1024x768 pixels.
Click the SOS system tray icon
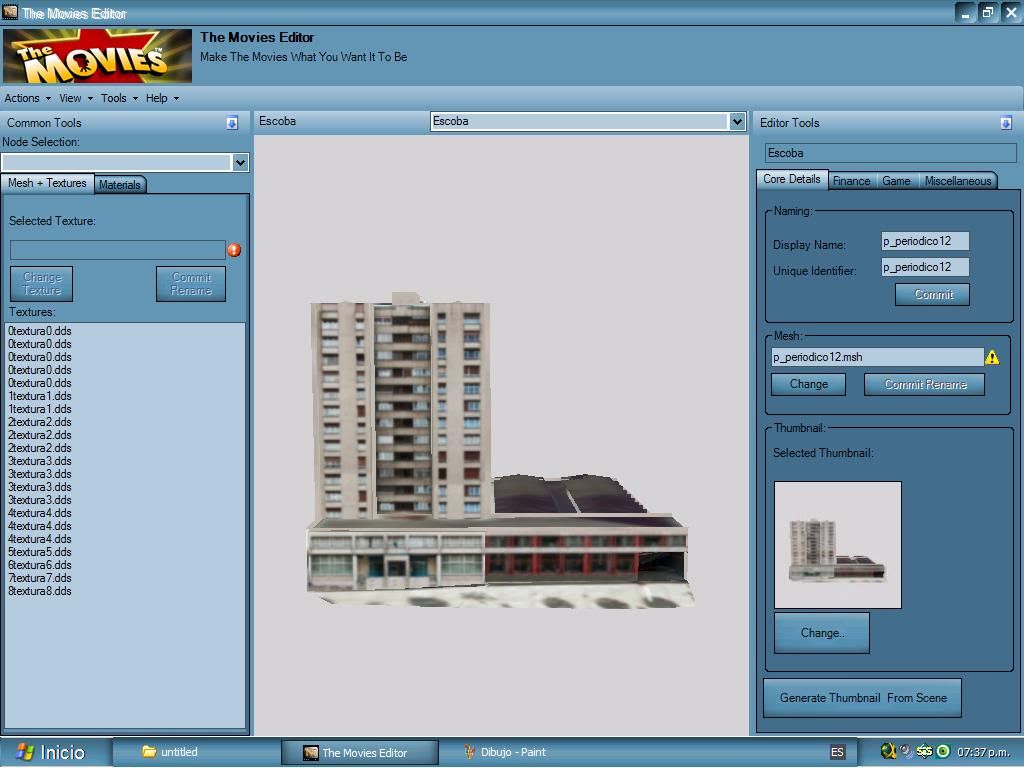[x=924, y=752]
